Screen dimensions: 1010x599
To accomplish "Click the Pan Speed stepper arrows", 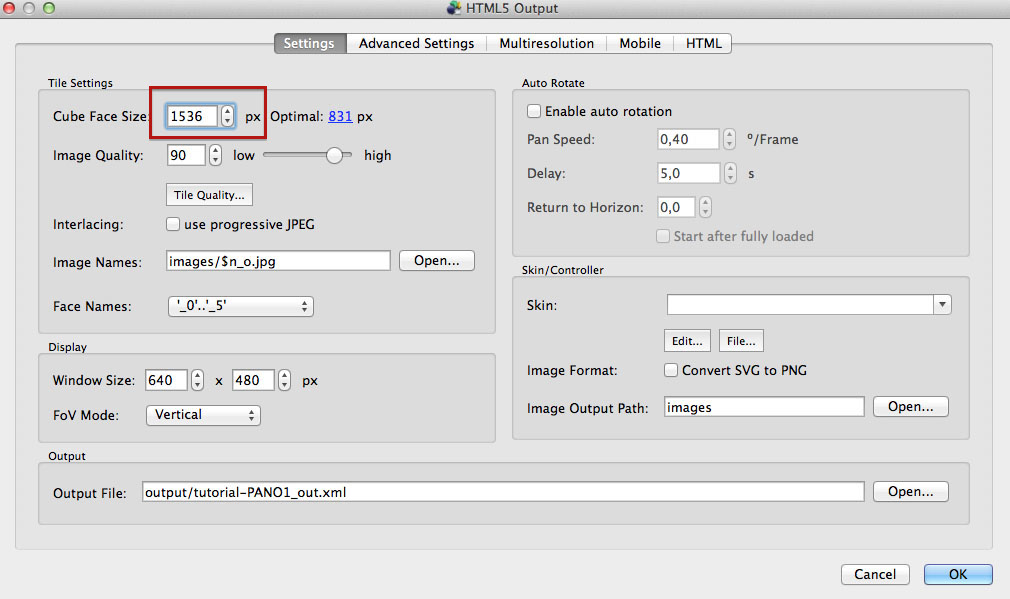I will pyautogui.click(x=729, y=139).
